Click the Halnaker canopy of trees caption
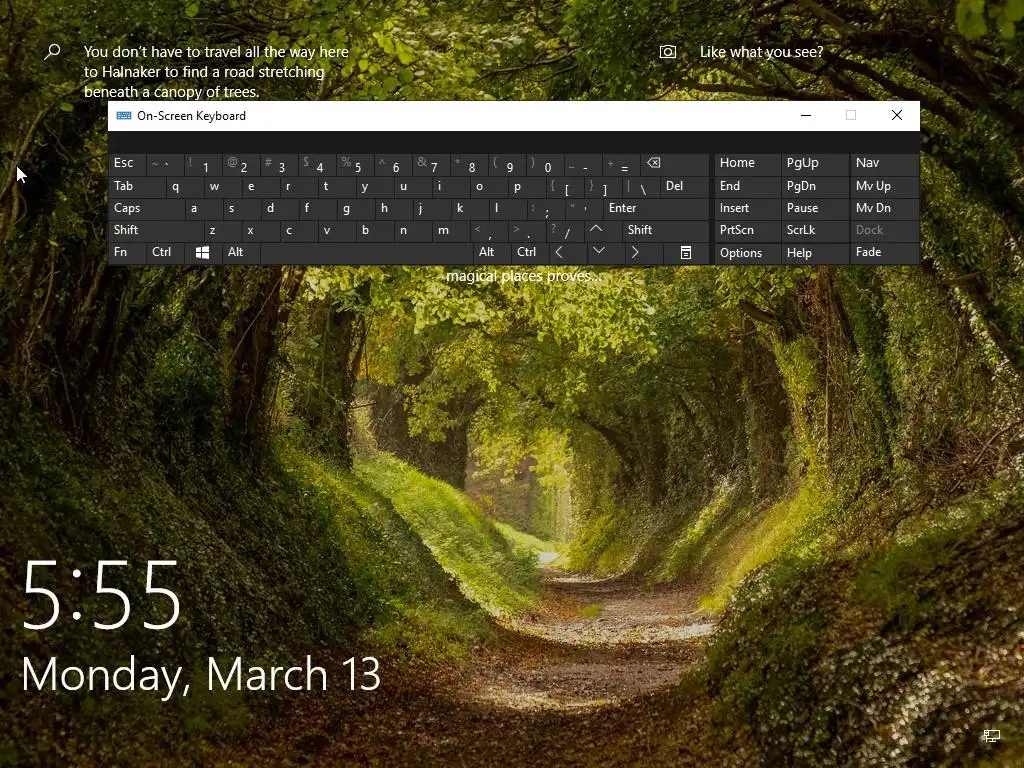This screenshot has height=768, width=1024. 216,72
